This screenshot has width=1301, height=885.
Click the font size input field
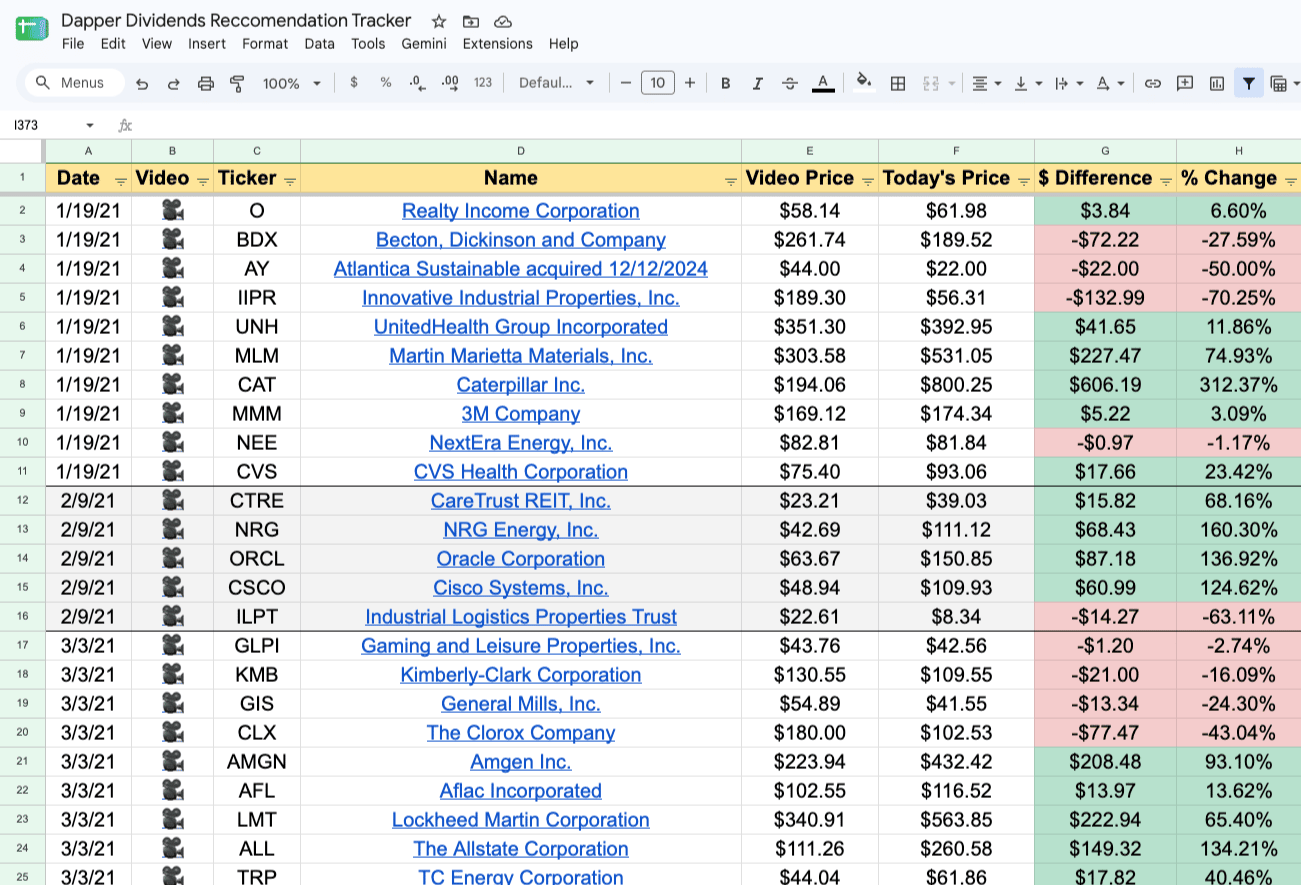click(x=657, y=83)
